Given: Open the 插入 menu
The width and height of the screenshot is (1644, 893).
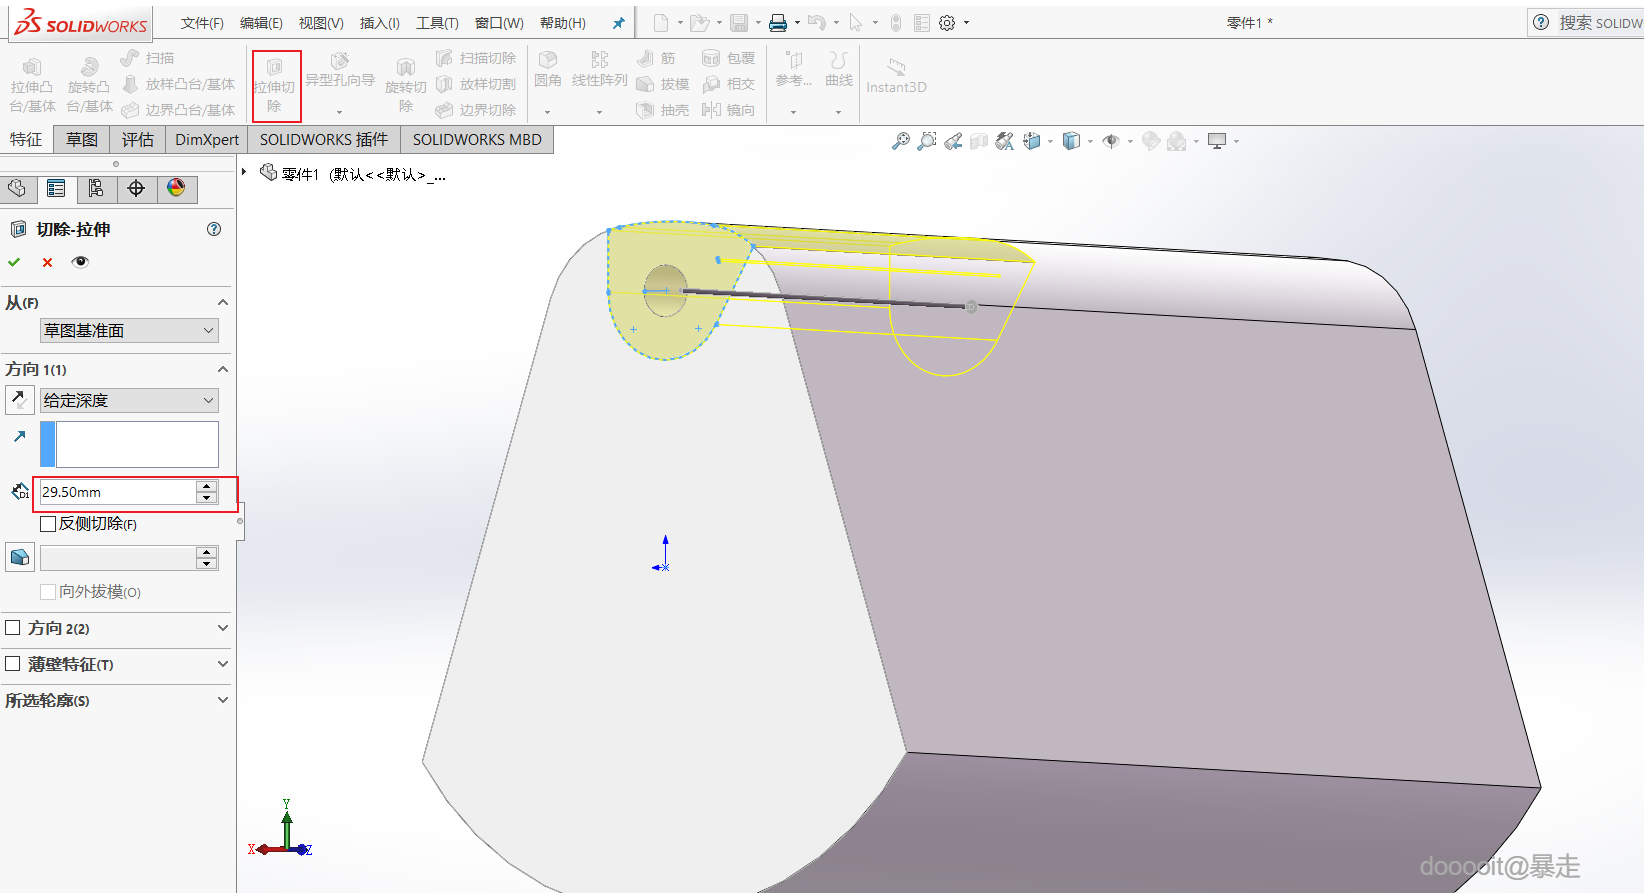Looking at the screenshot, I should tap(379, 23).
